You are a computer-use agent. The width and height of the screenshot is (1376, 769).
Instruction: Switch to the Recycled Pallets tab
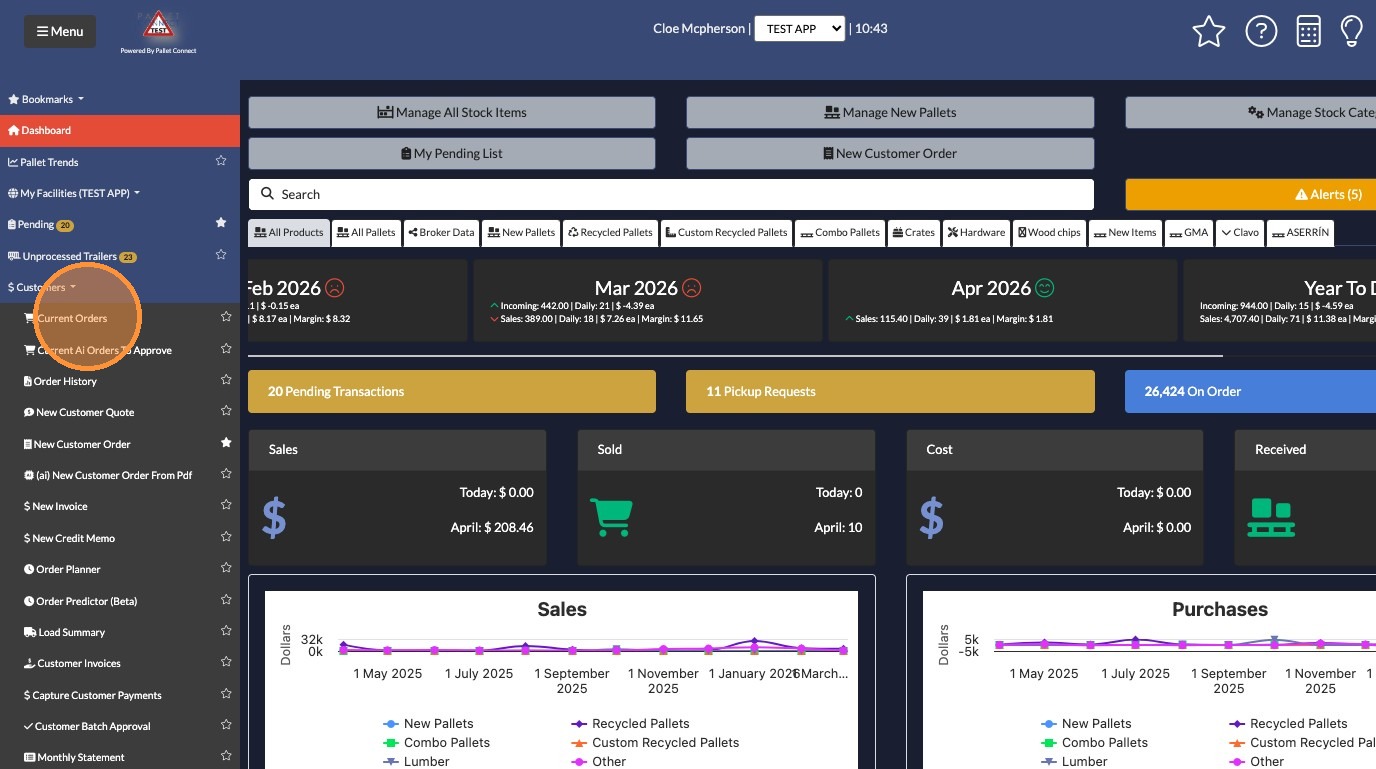(x=610, y=233)
